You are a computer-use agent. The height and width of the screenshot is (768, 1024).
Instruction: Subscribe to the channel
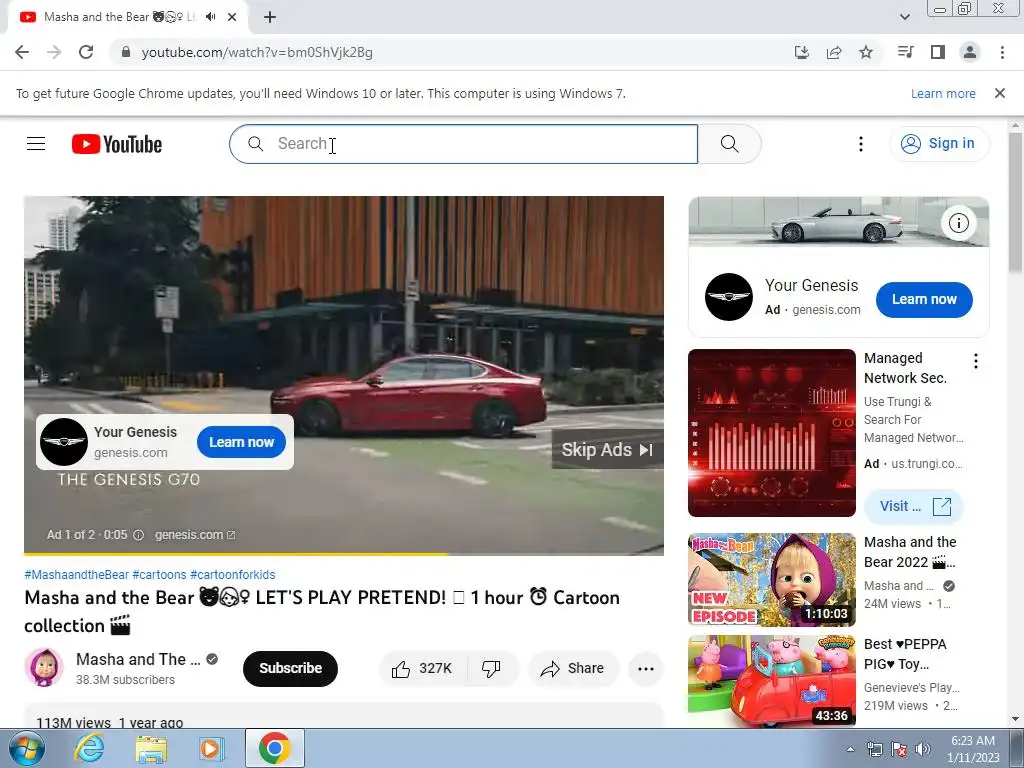coord(290,669)
